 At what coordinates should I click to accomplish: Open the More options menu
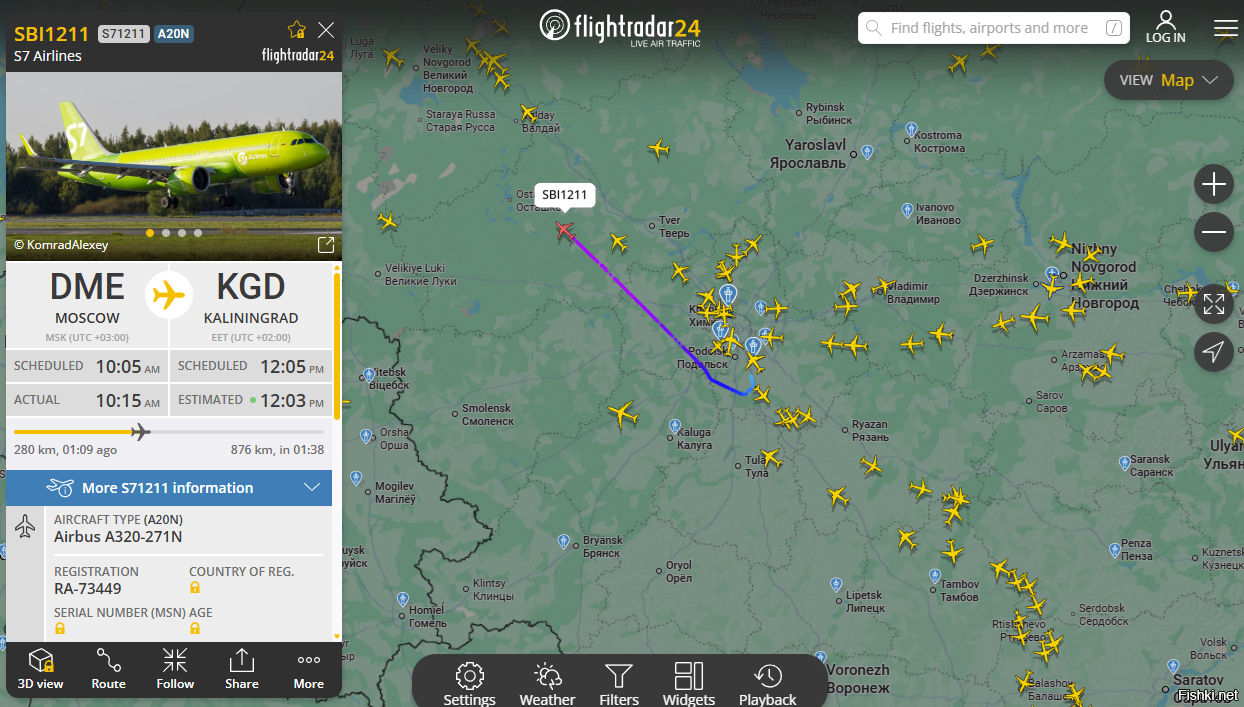[x=309, y=669]
